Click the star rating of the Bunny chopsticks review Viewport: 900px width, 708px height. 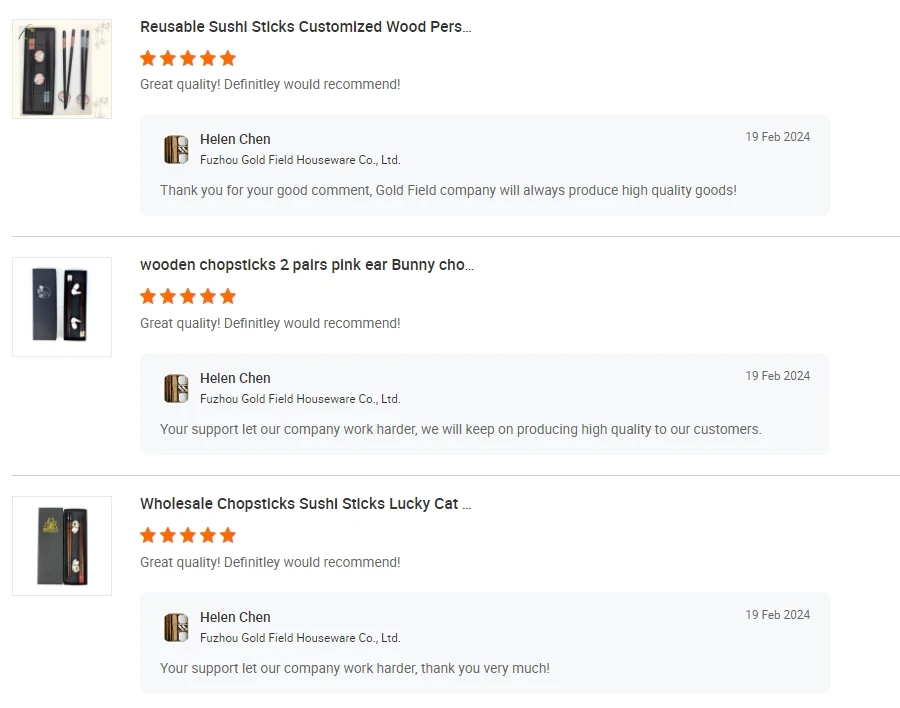pyautogui.click(x=188, y=296)
